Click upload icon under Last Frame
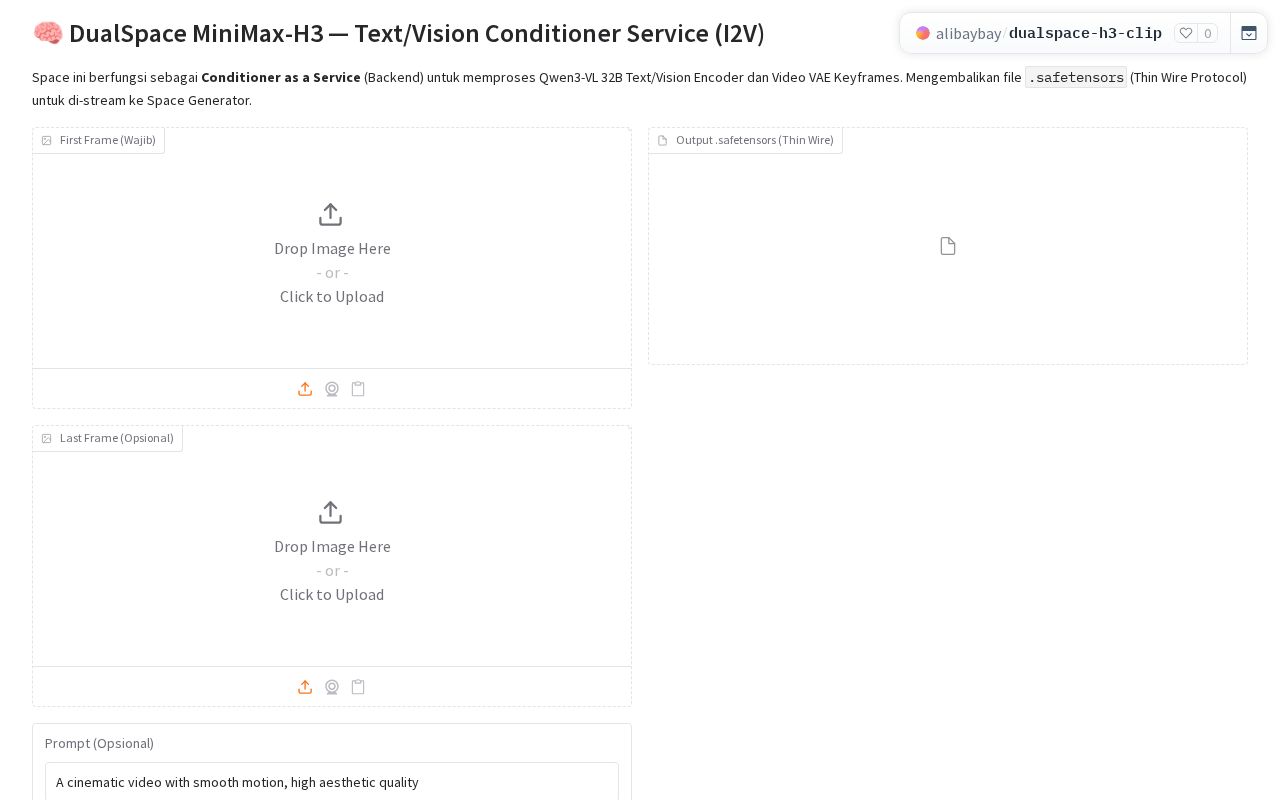1280x800 pixels. tap(305, 687)
